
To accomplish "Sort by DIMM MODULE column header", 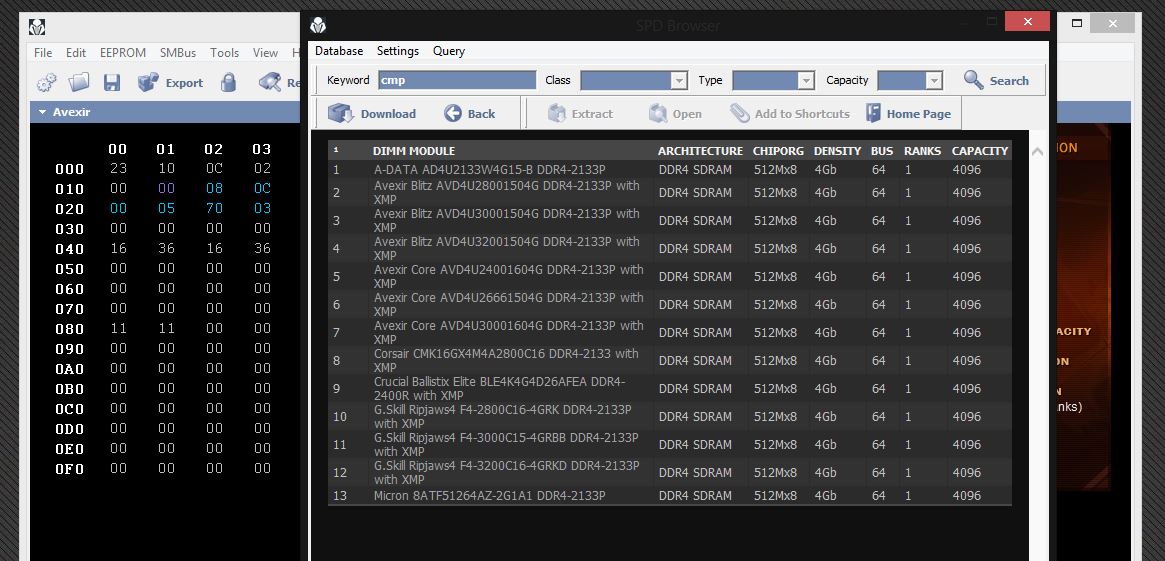I will coord(414,151).
